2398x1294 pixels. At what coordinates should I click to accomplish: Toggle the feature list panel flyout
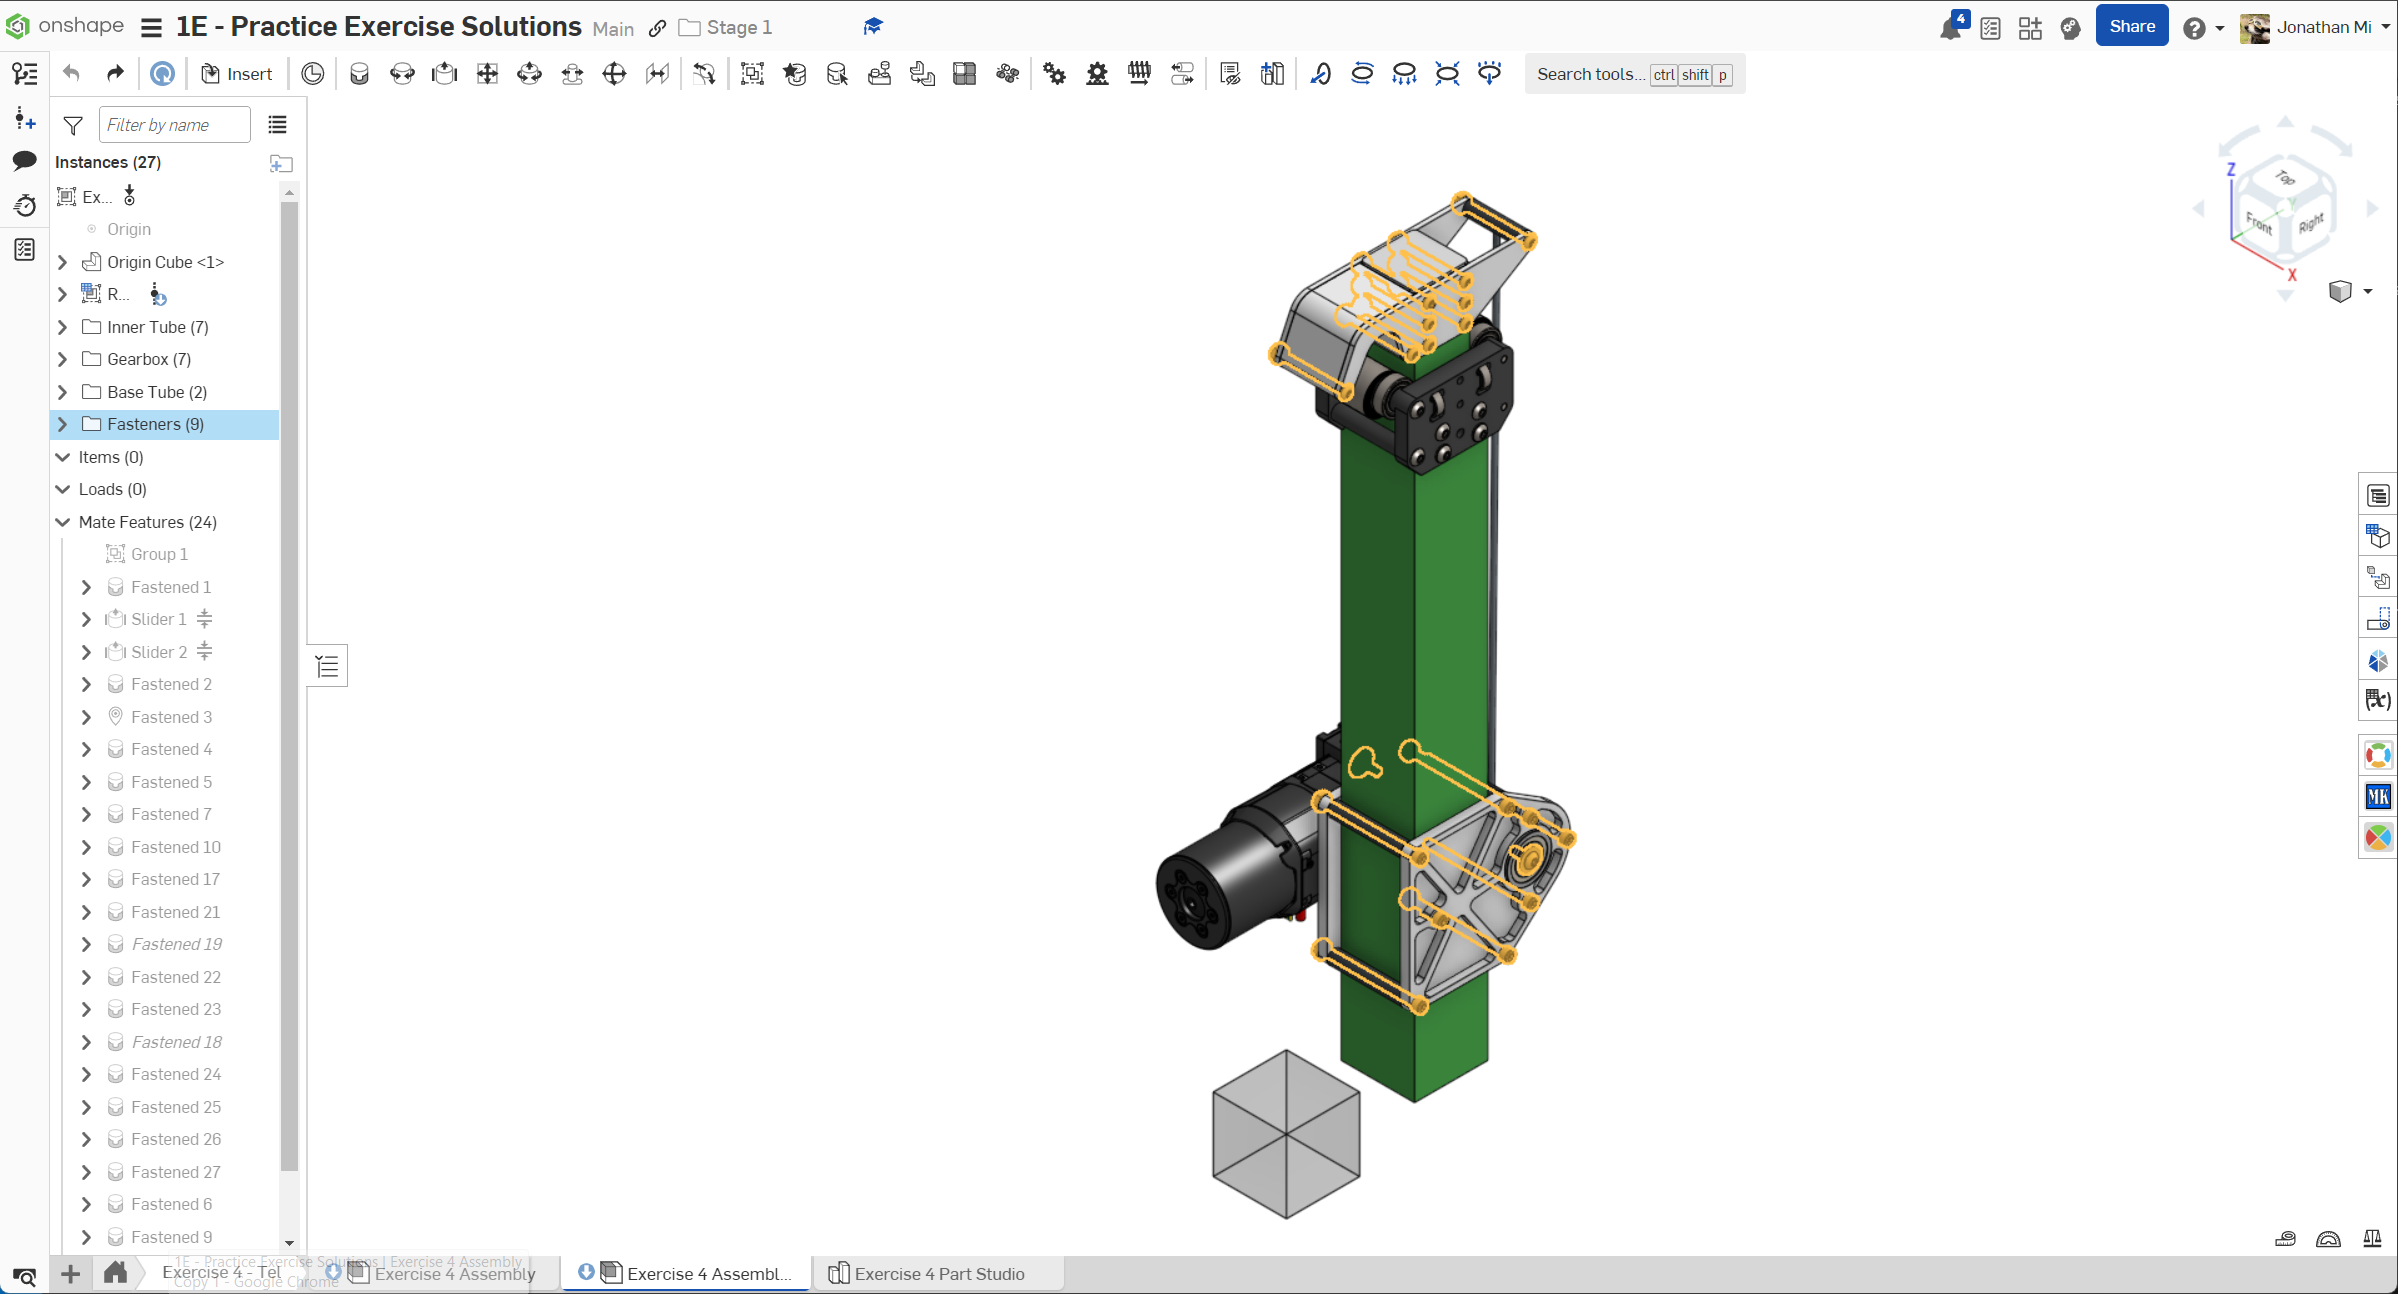click(x=327, y=666)
